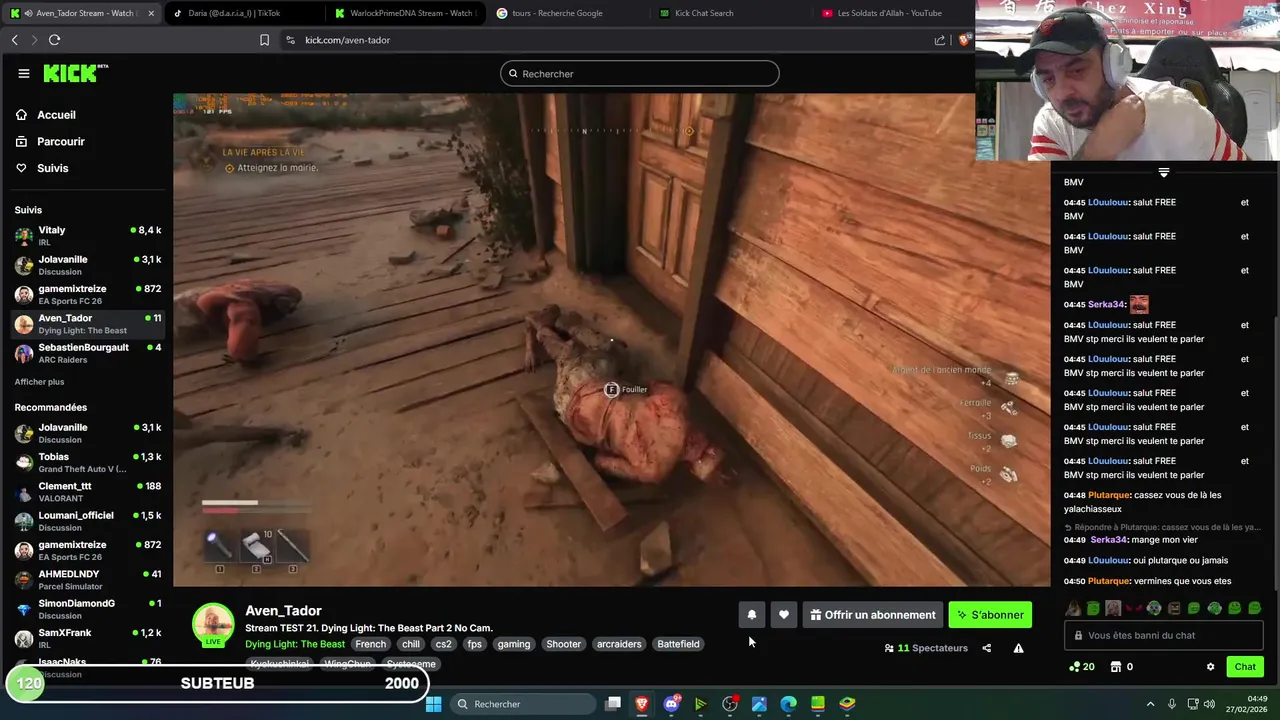Switch to the Daria TikTok tab
Screen dimensions: 1280x720
point(243,13)
